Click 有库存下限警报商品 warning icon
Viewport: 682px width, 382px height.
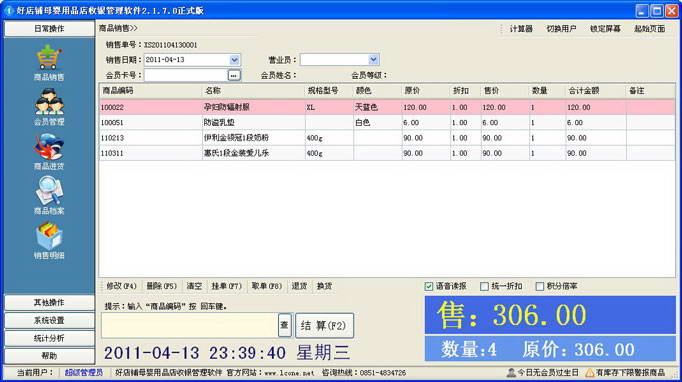click(590, 372)
